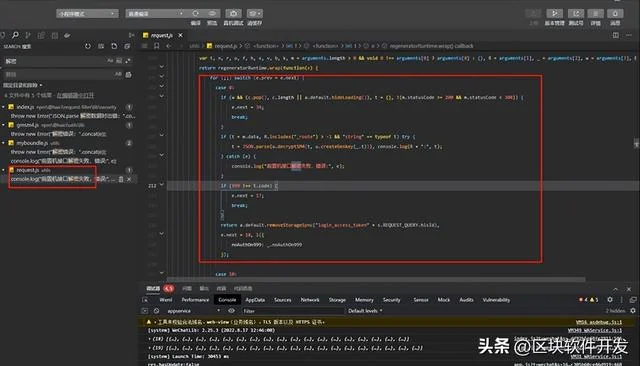Click the replace all icon
Viewport: 640px width, 366px height.
click(129, 74)
